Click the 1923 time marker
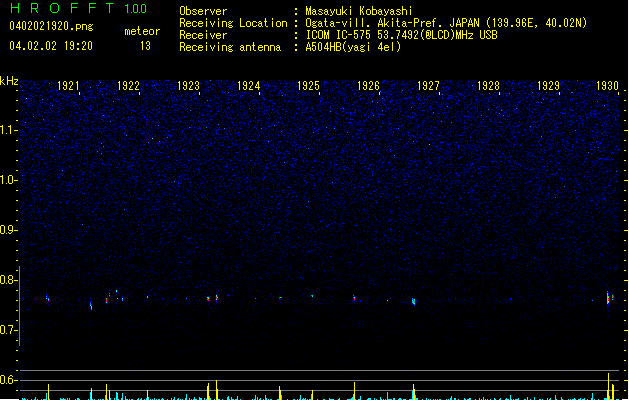This screenshot has width=629, height=400. point(188,86)
